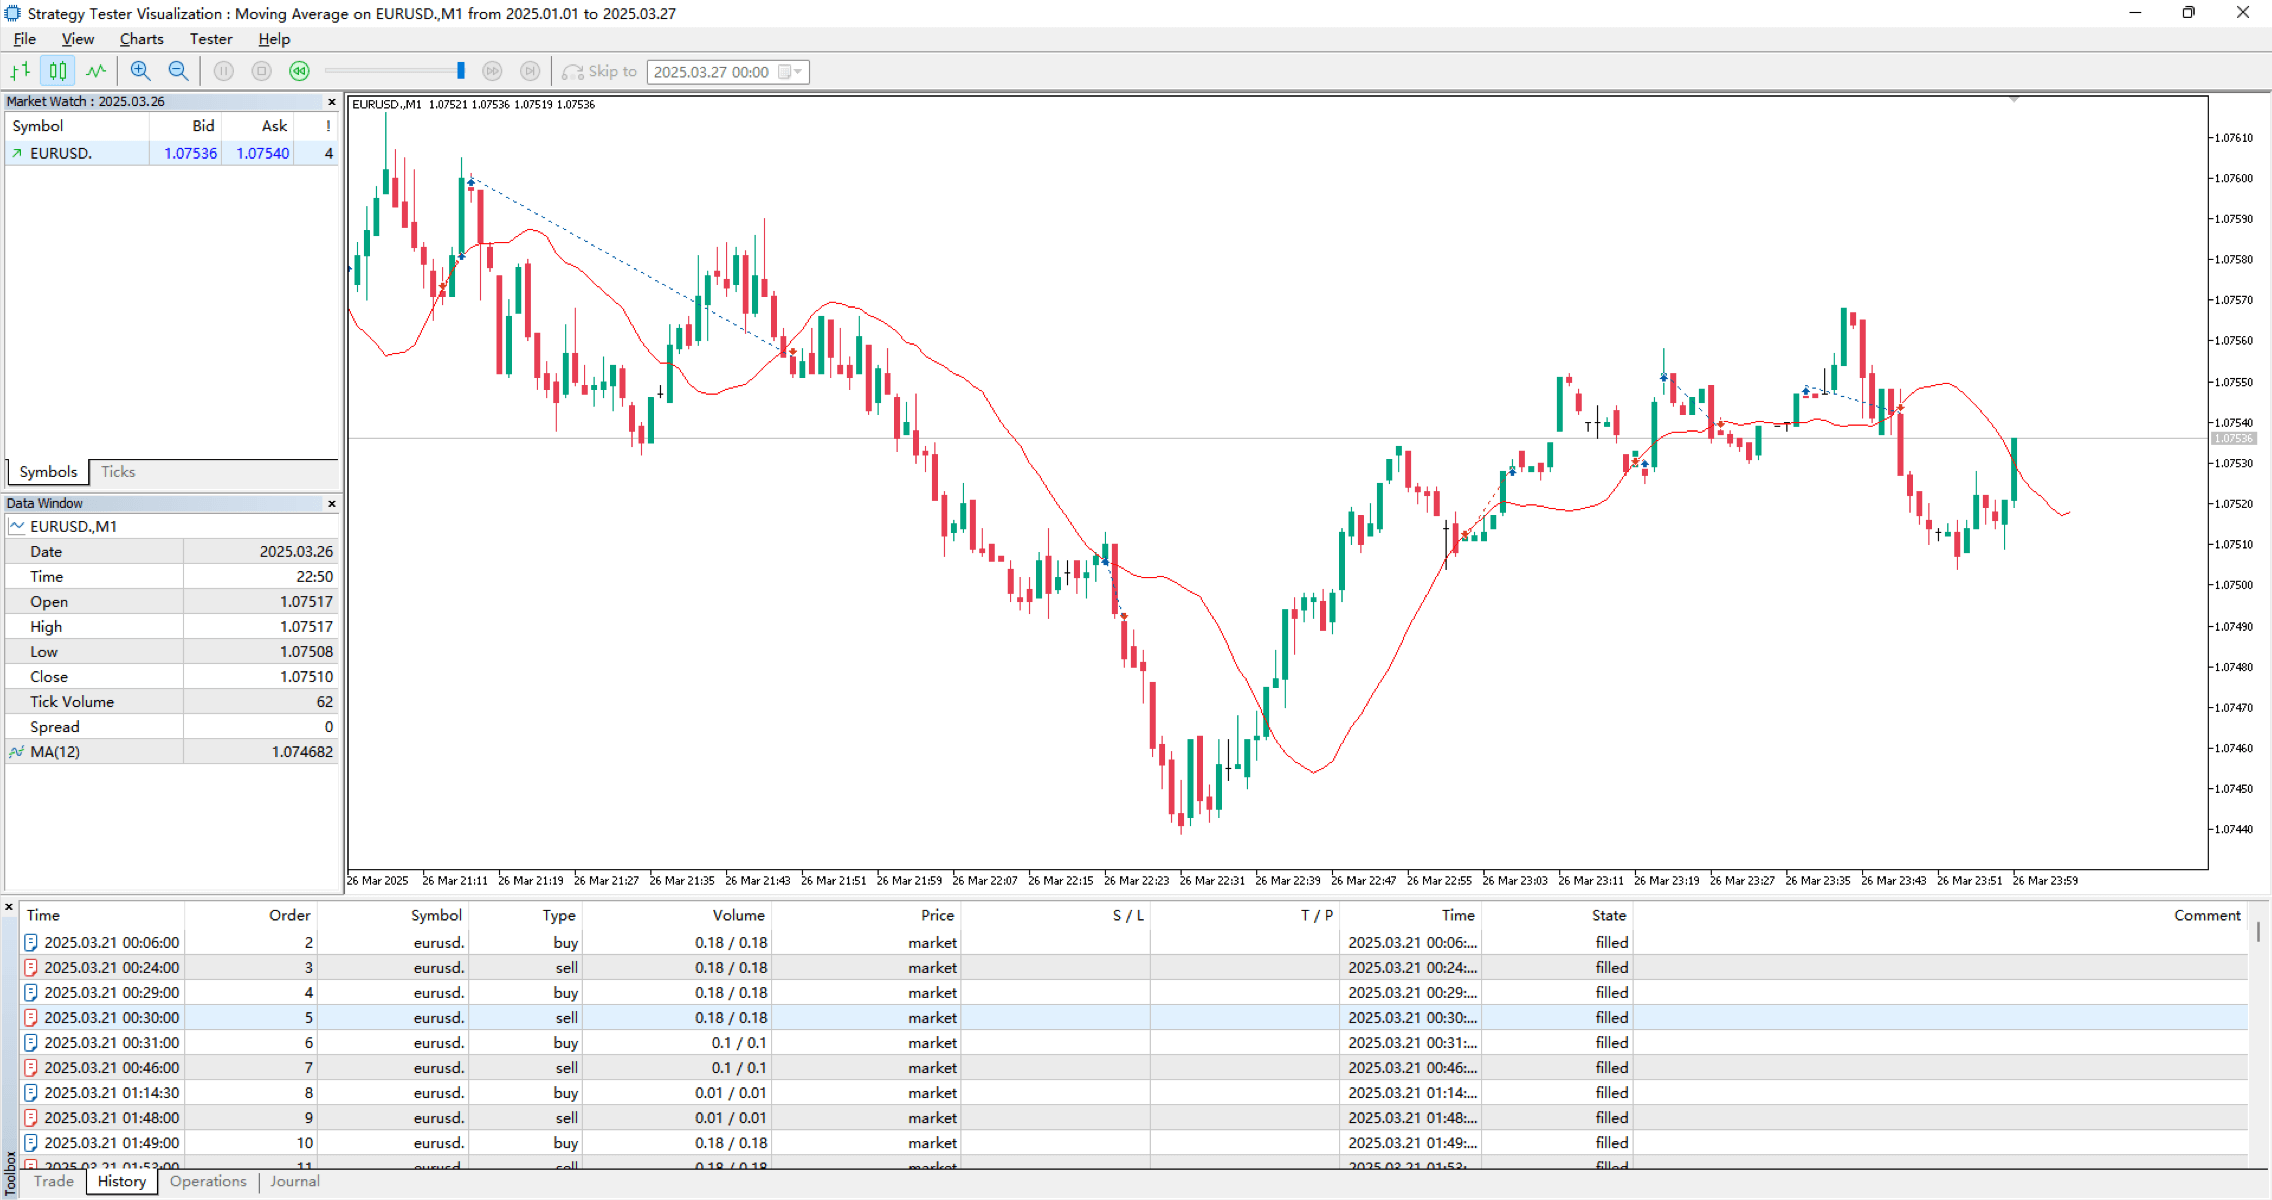The height and width of the screenshot is (1200, 2272).
Task: Zoom in the chart
Action: [x=140, y=71]
